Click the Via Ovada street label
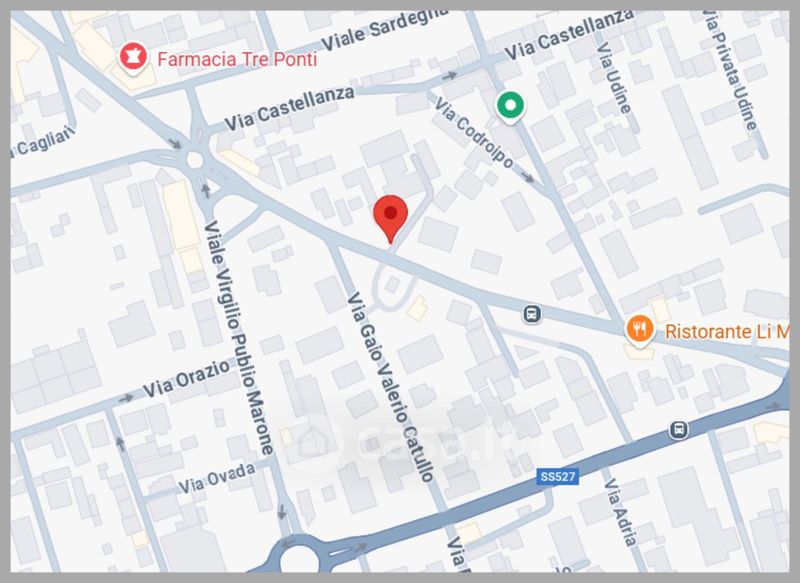The width and height of the screenshot is (800, 583). 217,478
